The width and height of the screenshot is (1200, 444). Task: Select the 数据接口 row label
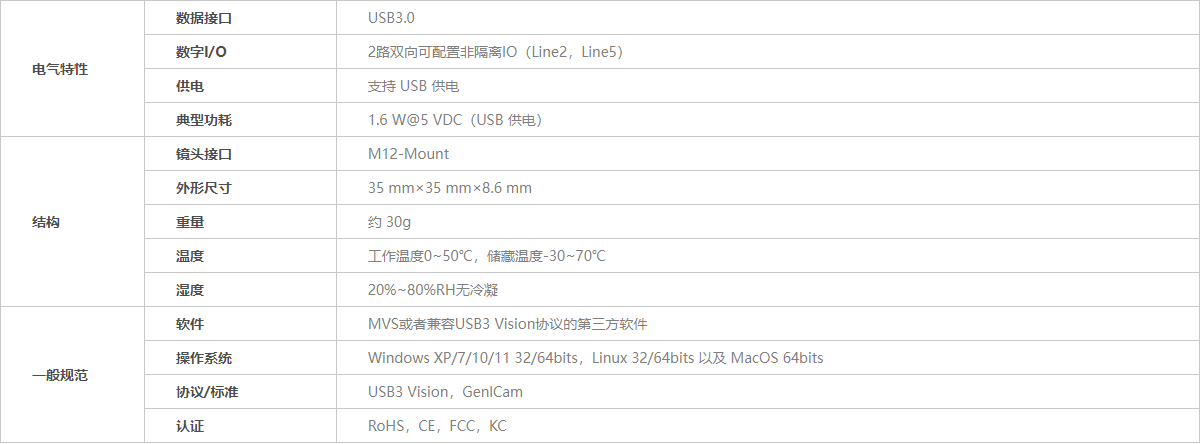[x=203, y=18]
